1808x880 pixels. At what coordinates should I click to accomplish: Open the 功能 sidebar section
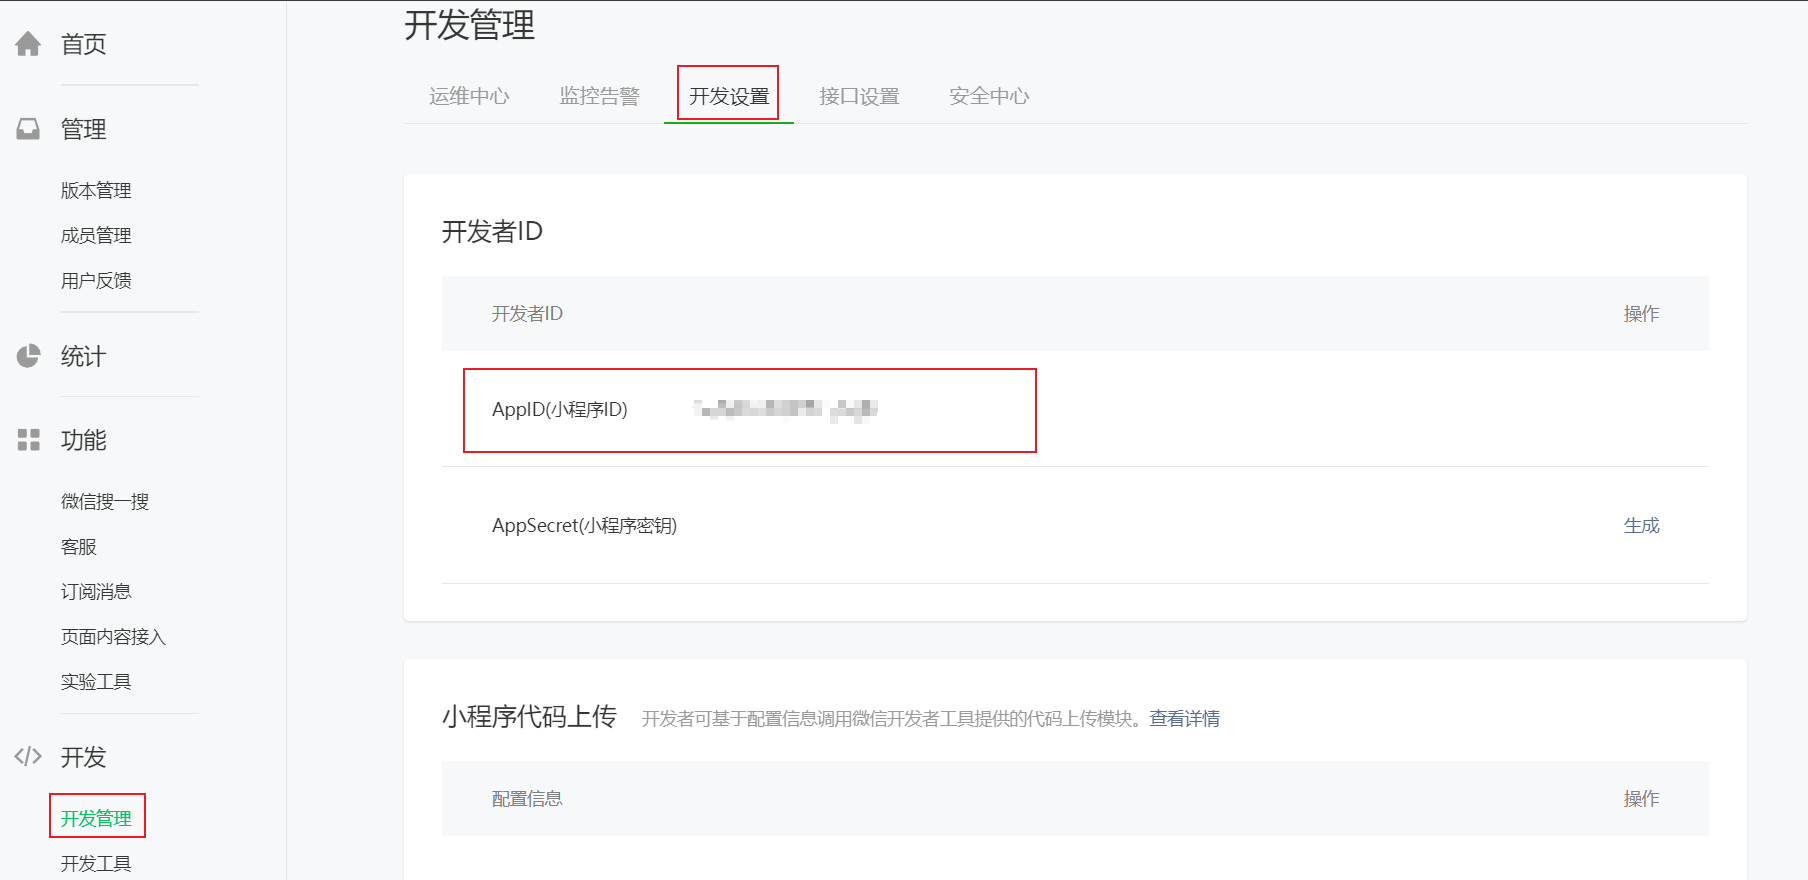[84, 440]
